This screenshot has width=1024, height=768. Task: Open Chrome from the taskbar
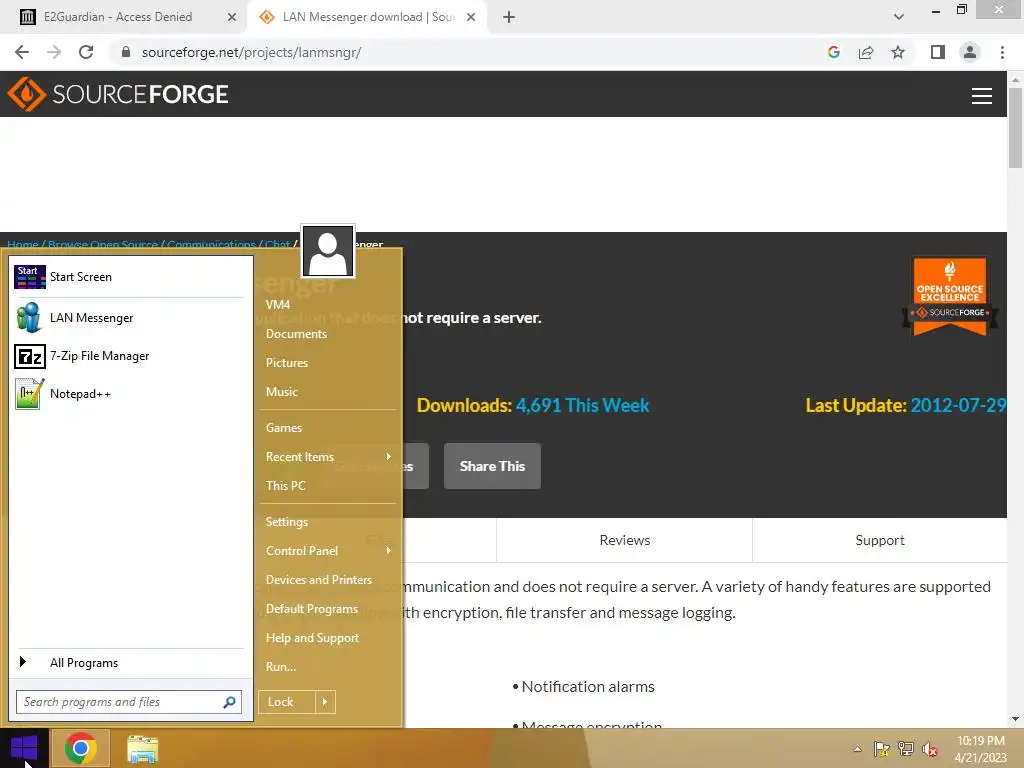(80, 748)
